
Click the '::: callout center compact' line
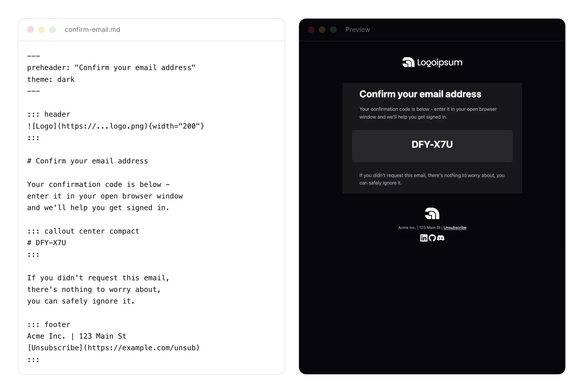pos(83,231)
